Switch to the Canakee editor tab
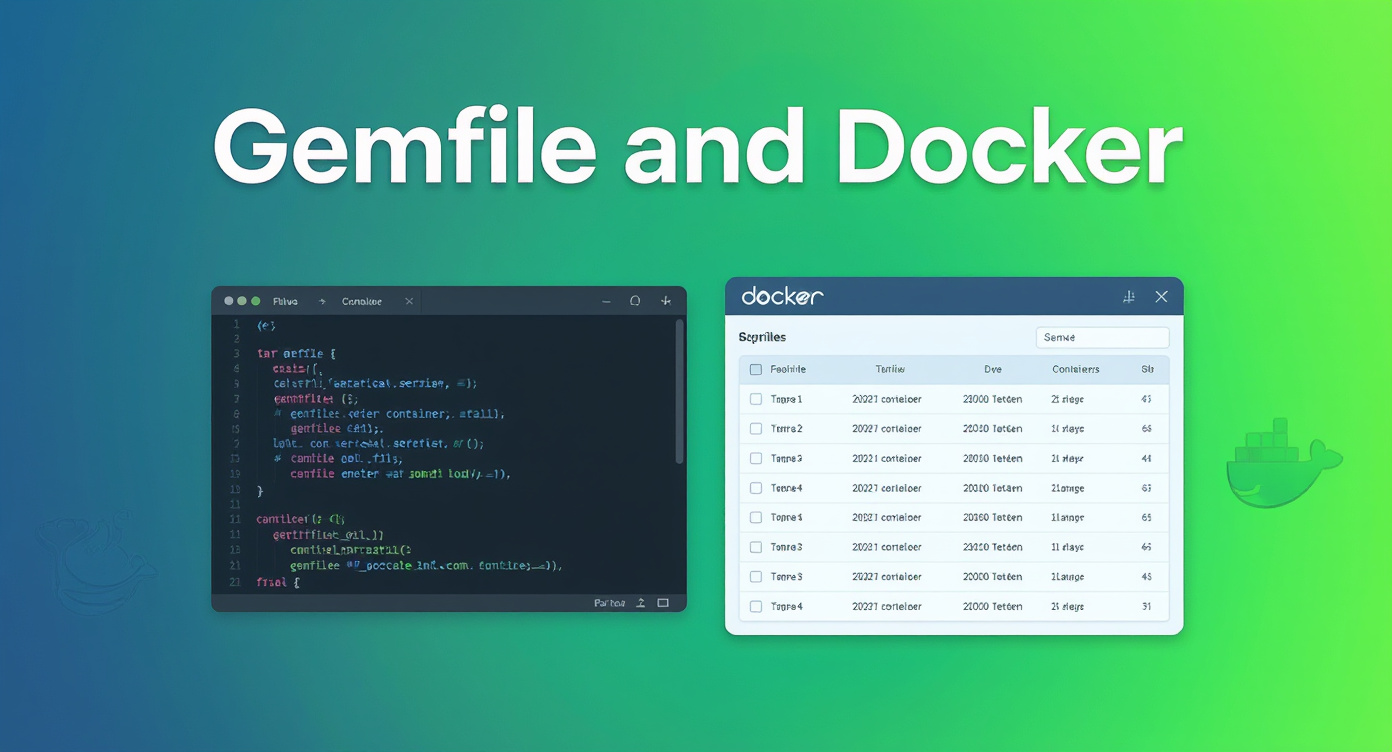 tap(362, 301)
